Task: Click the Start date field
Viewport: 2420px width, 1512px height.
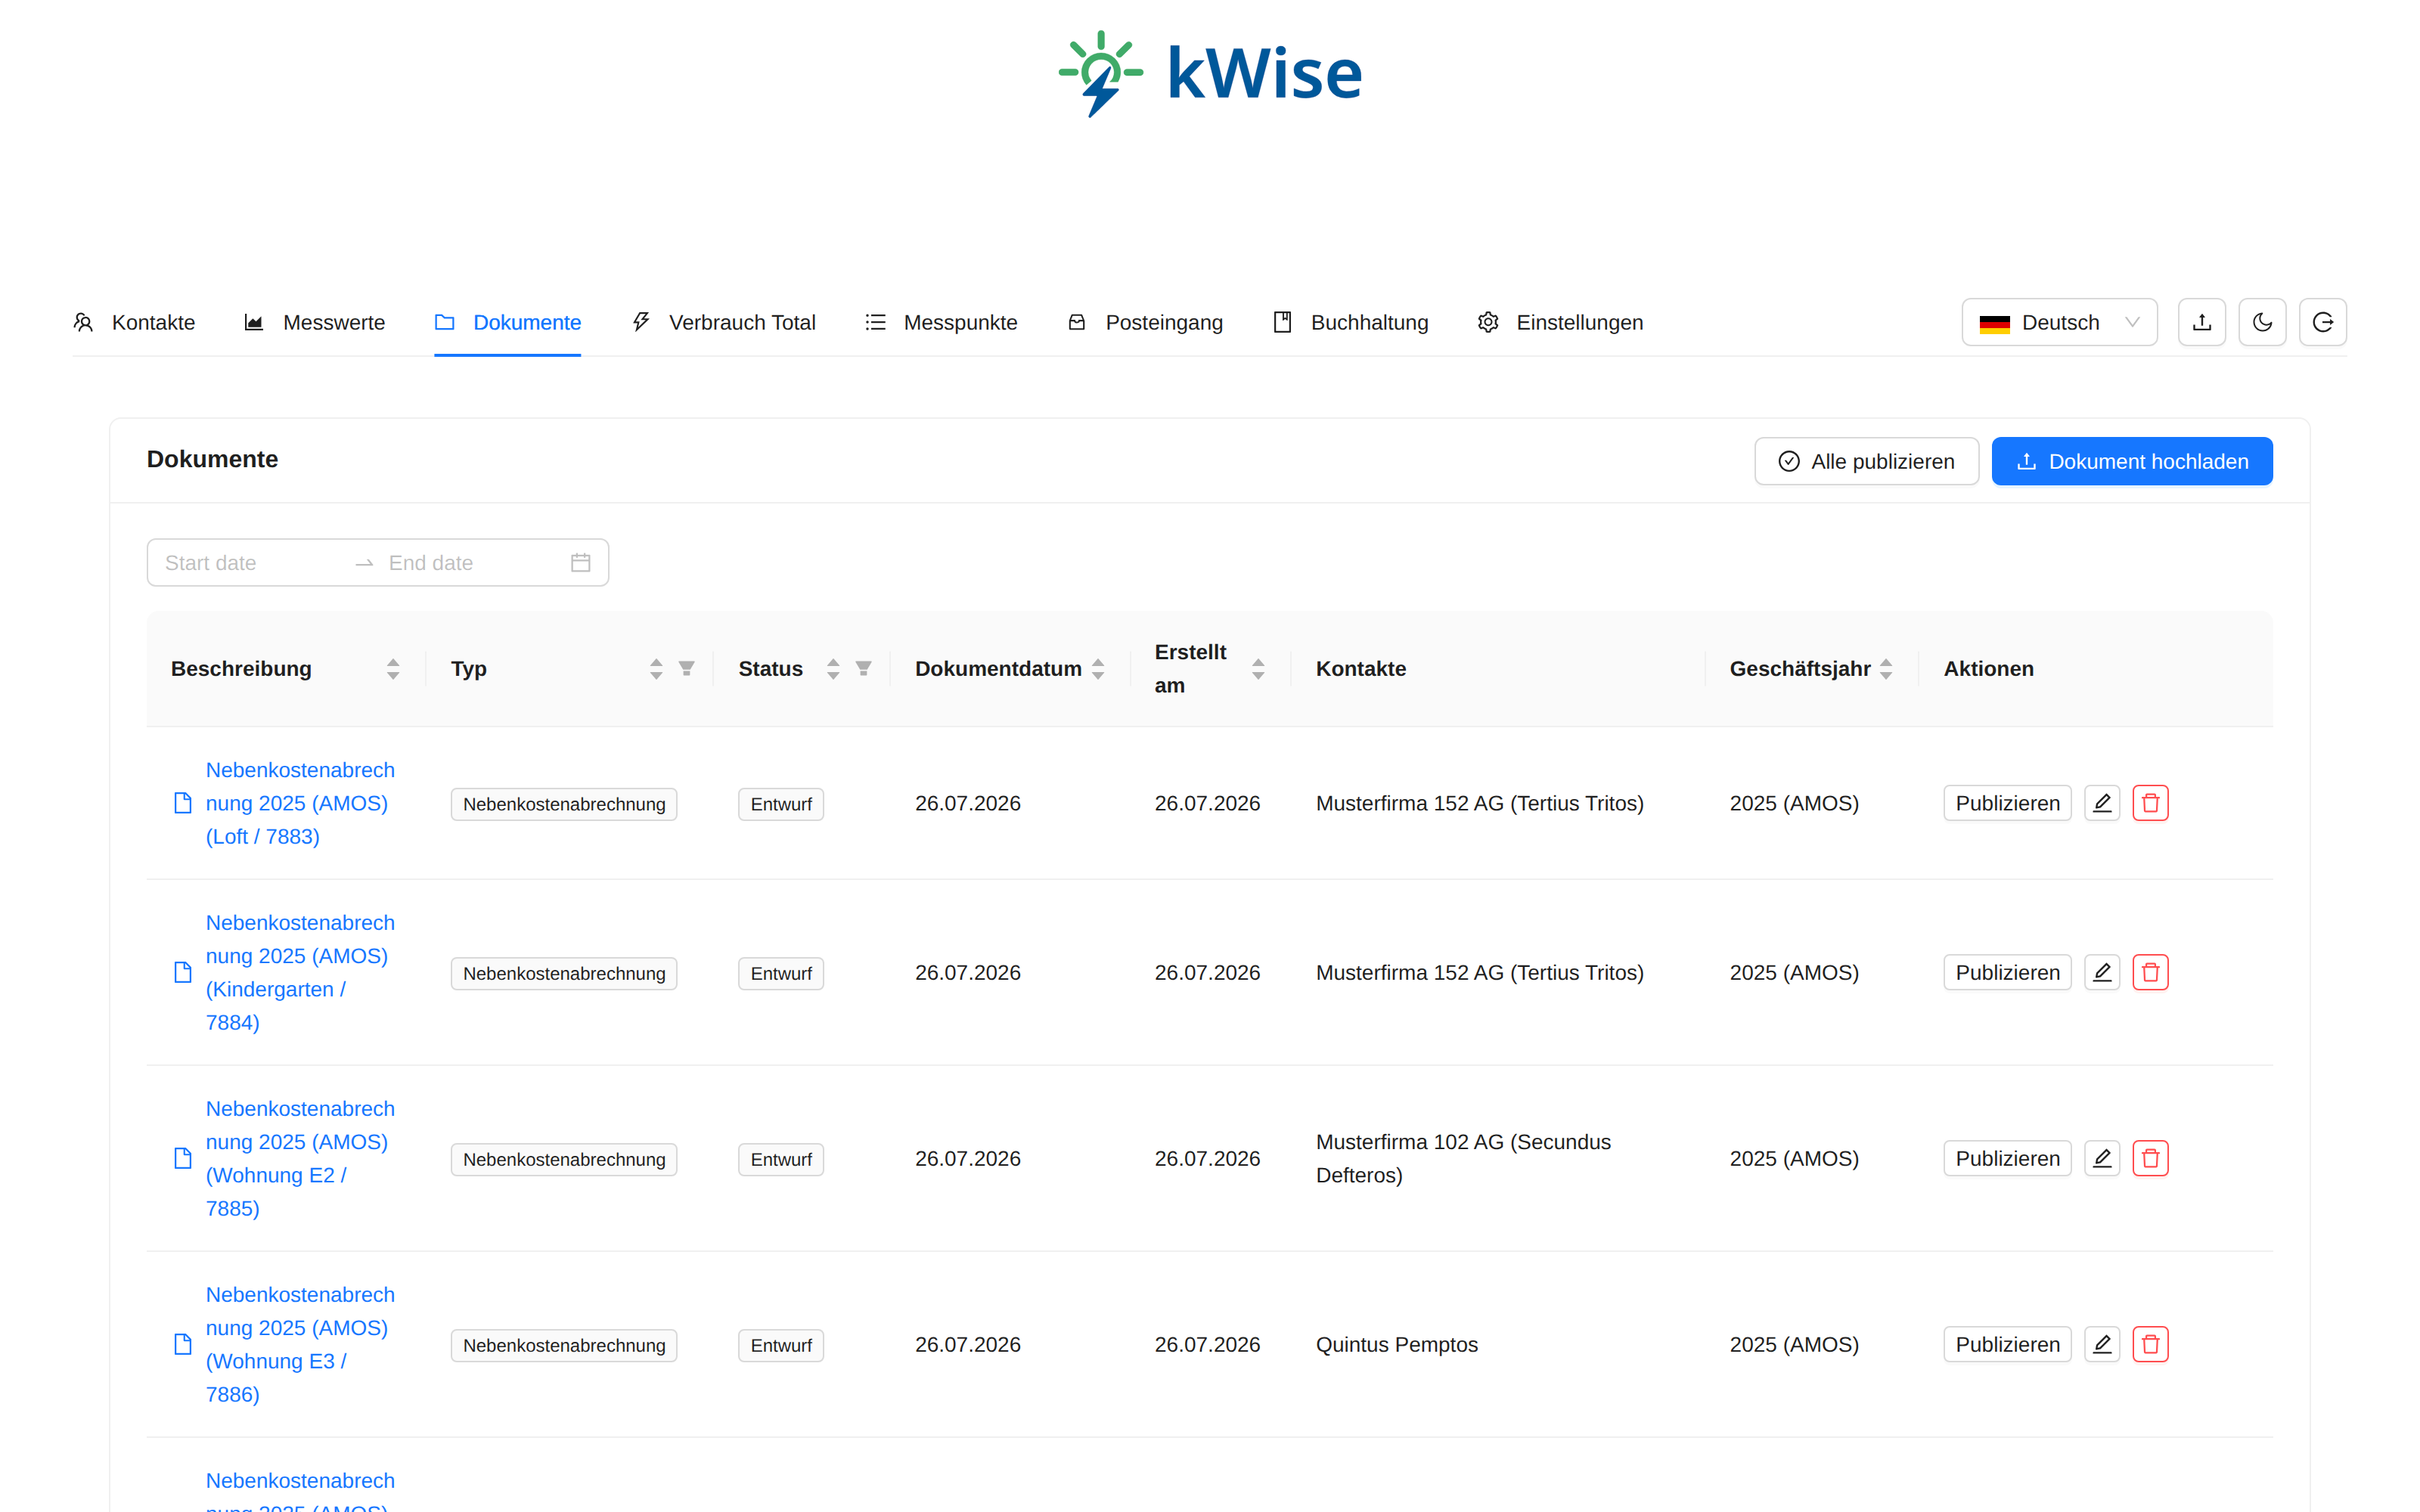Action: (250, 563)
